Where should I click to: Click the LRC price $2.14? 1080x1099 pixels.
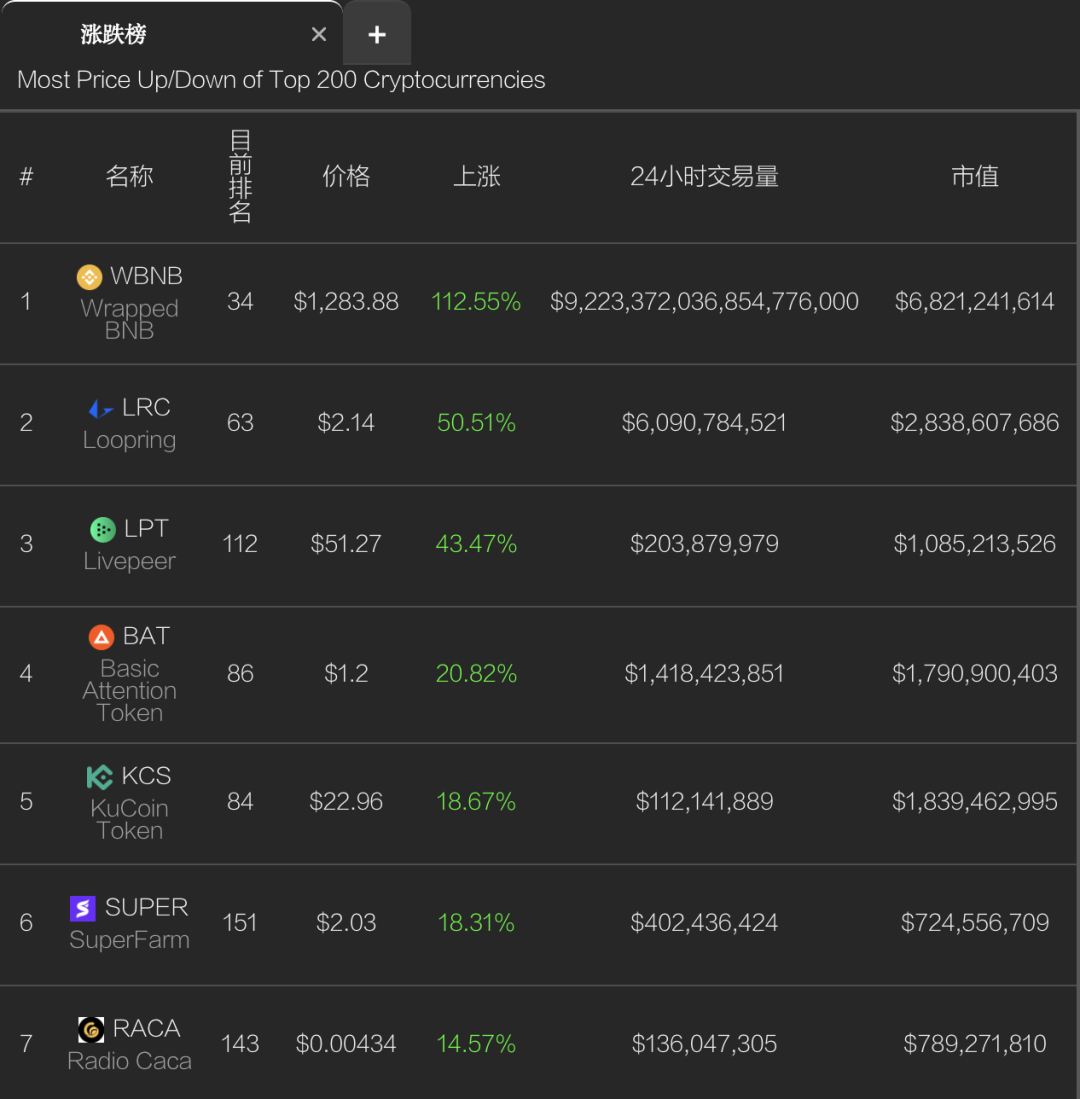tap(346, 423)
